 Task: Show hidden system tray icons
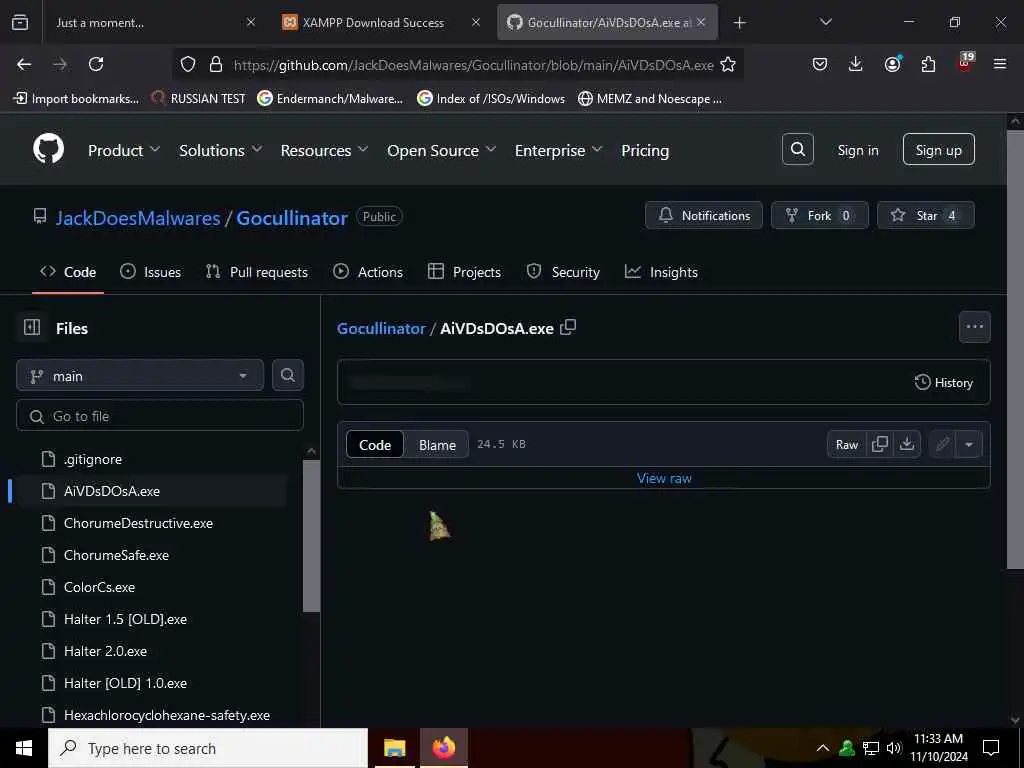point(823,748)
